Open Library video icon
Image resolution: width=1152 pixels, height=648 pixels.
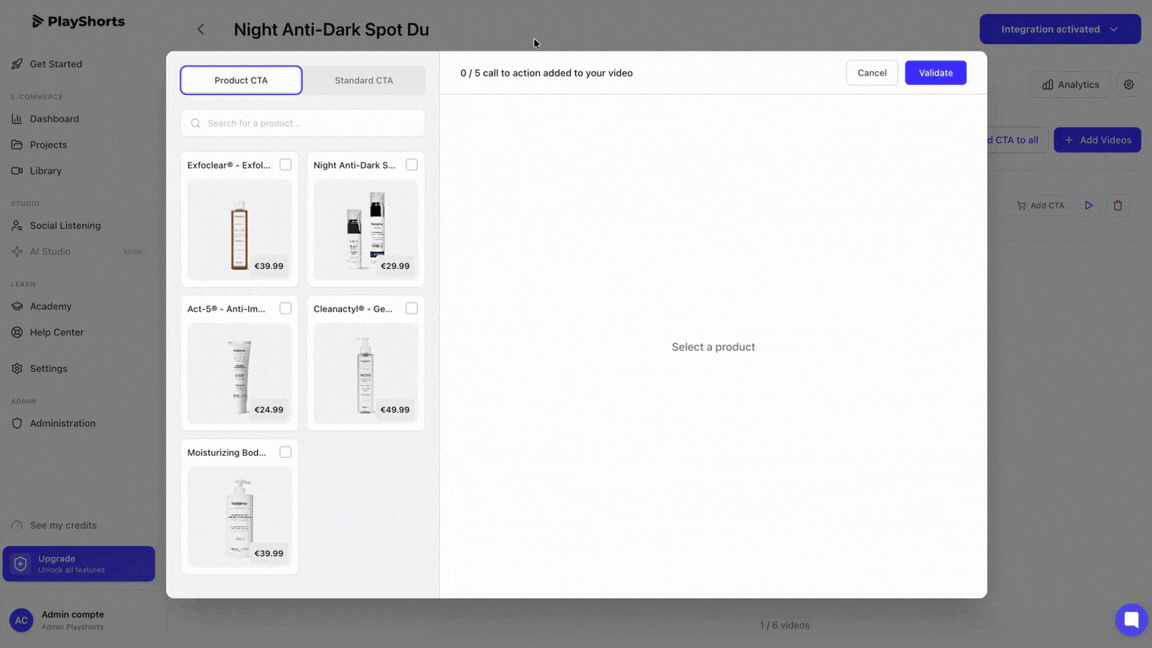(x=17, y=170)
